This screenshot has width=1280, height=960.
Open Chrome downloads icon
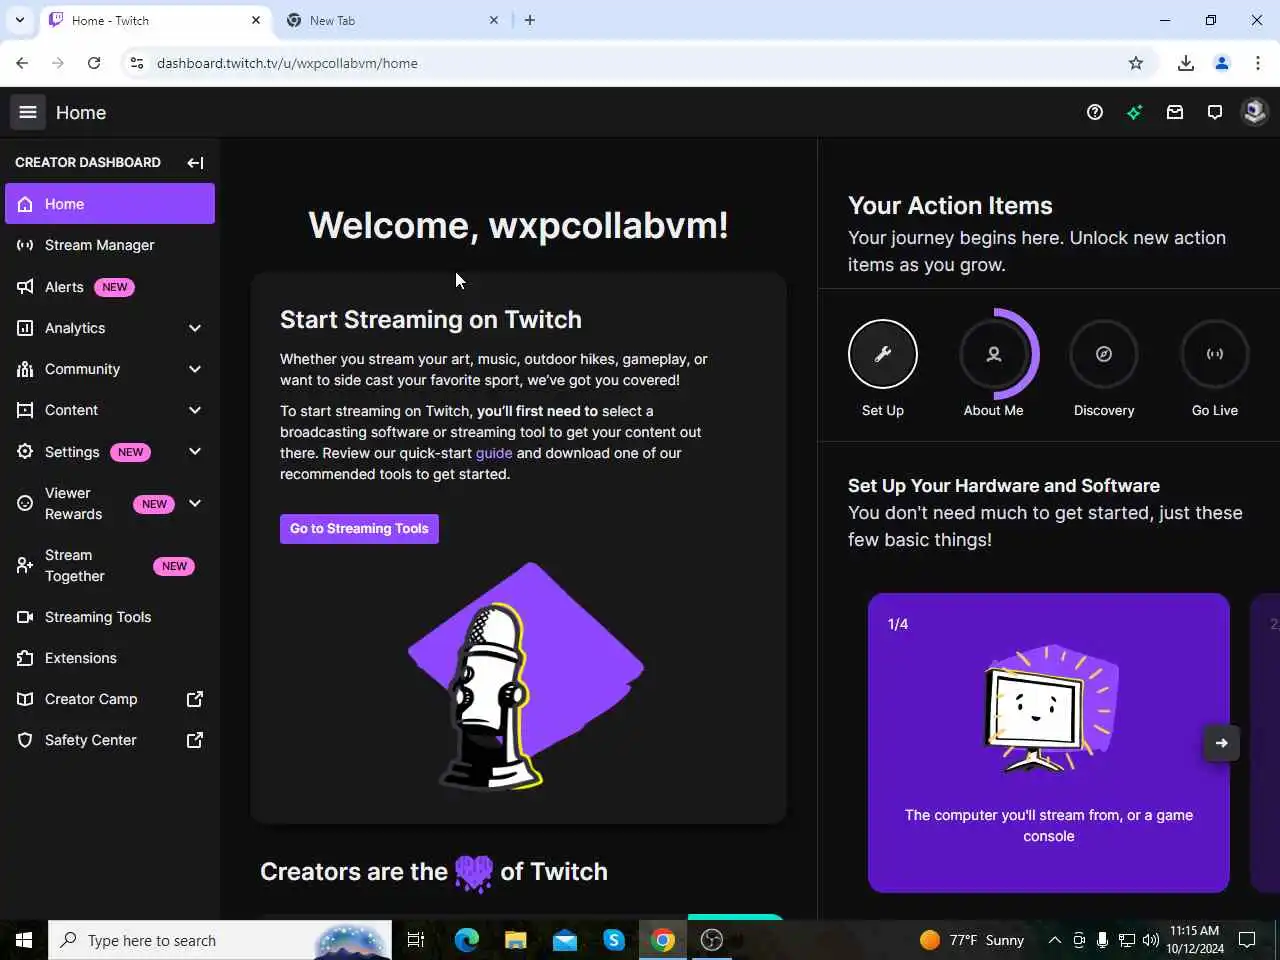(1186, 63)
